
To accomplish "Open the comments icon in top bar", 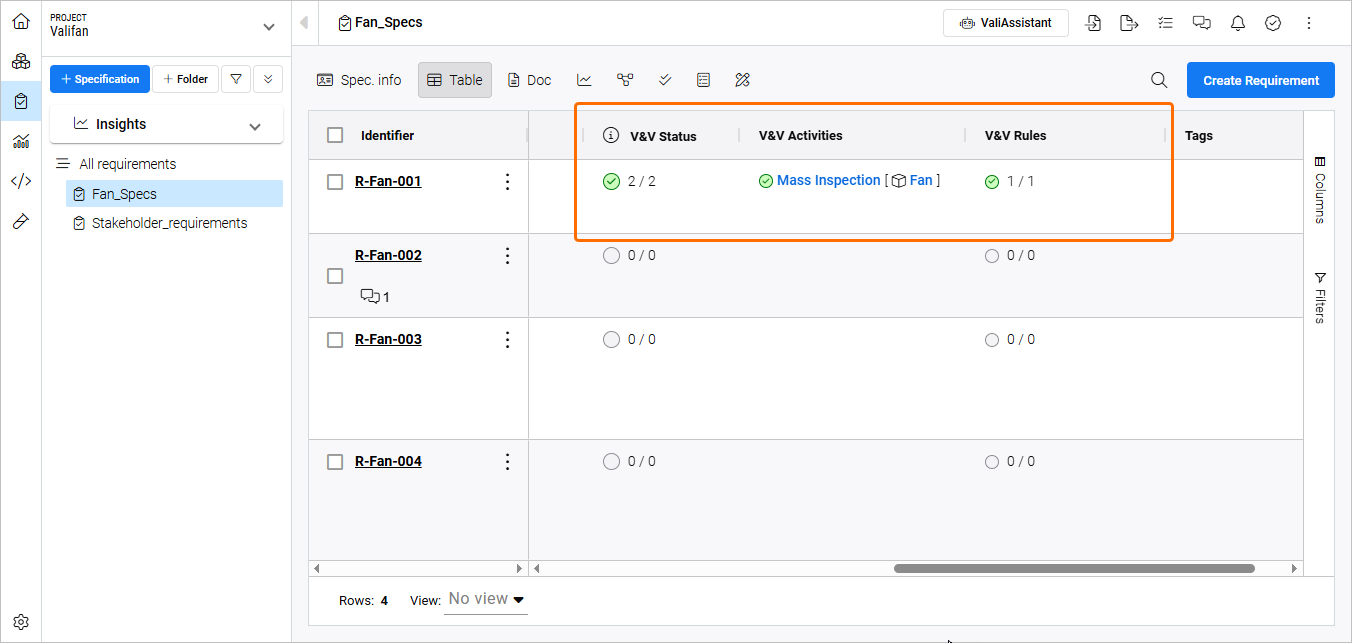I will [x=1202, y=23].
